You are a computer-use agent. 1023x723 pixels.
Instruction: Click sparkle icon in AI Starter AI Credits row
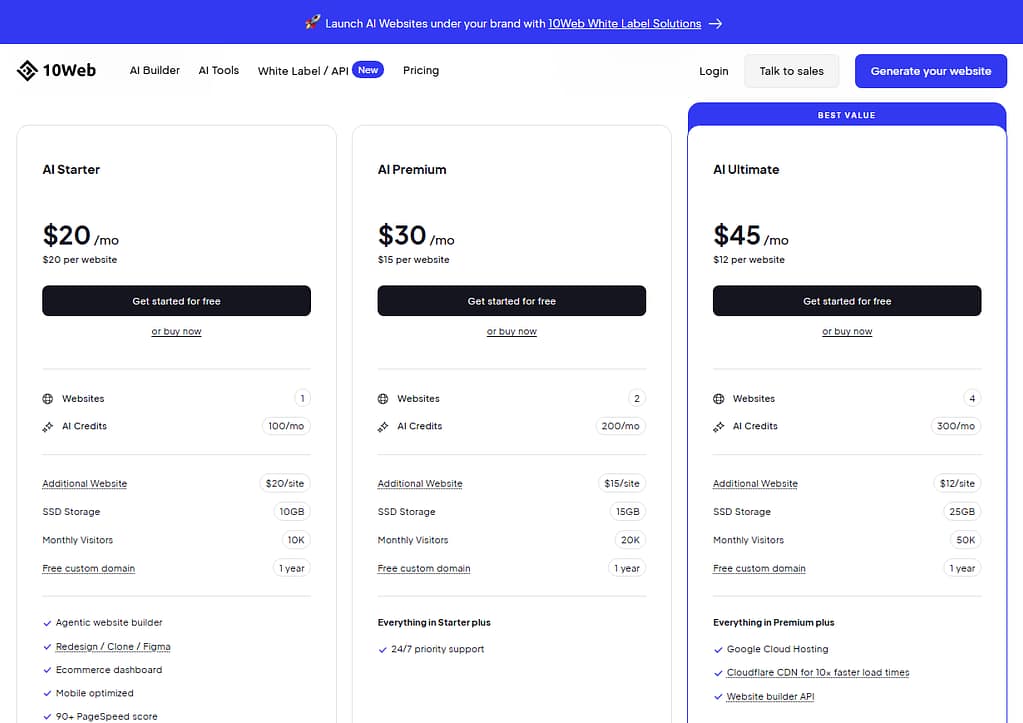[48, 427]
